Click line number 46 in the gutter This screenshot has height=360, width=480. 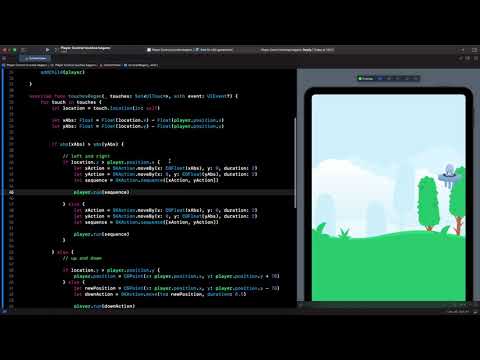pyautogui.click(x=11, y=192)
